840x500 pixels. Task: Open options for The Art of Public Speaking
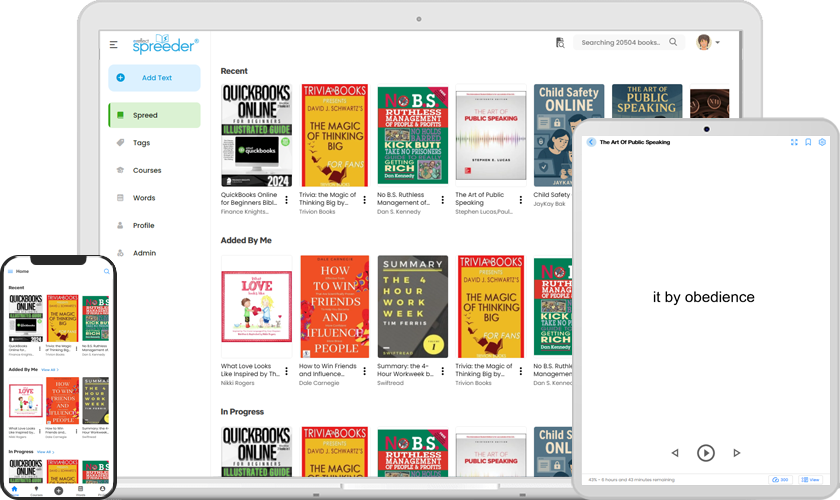click(x=521, y=200)
